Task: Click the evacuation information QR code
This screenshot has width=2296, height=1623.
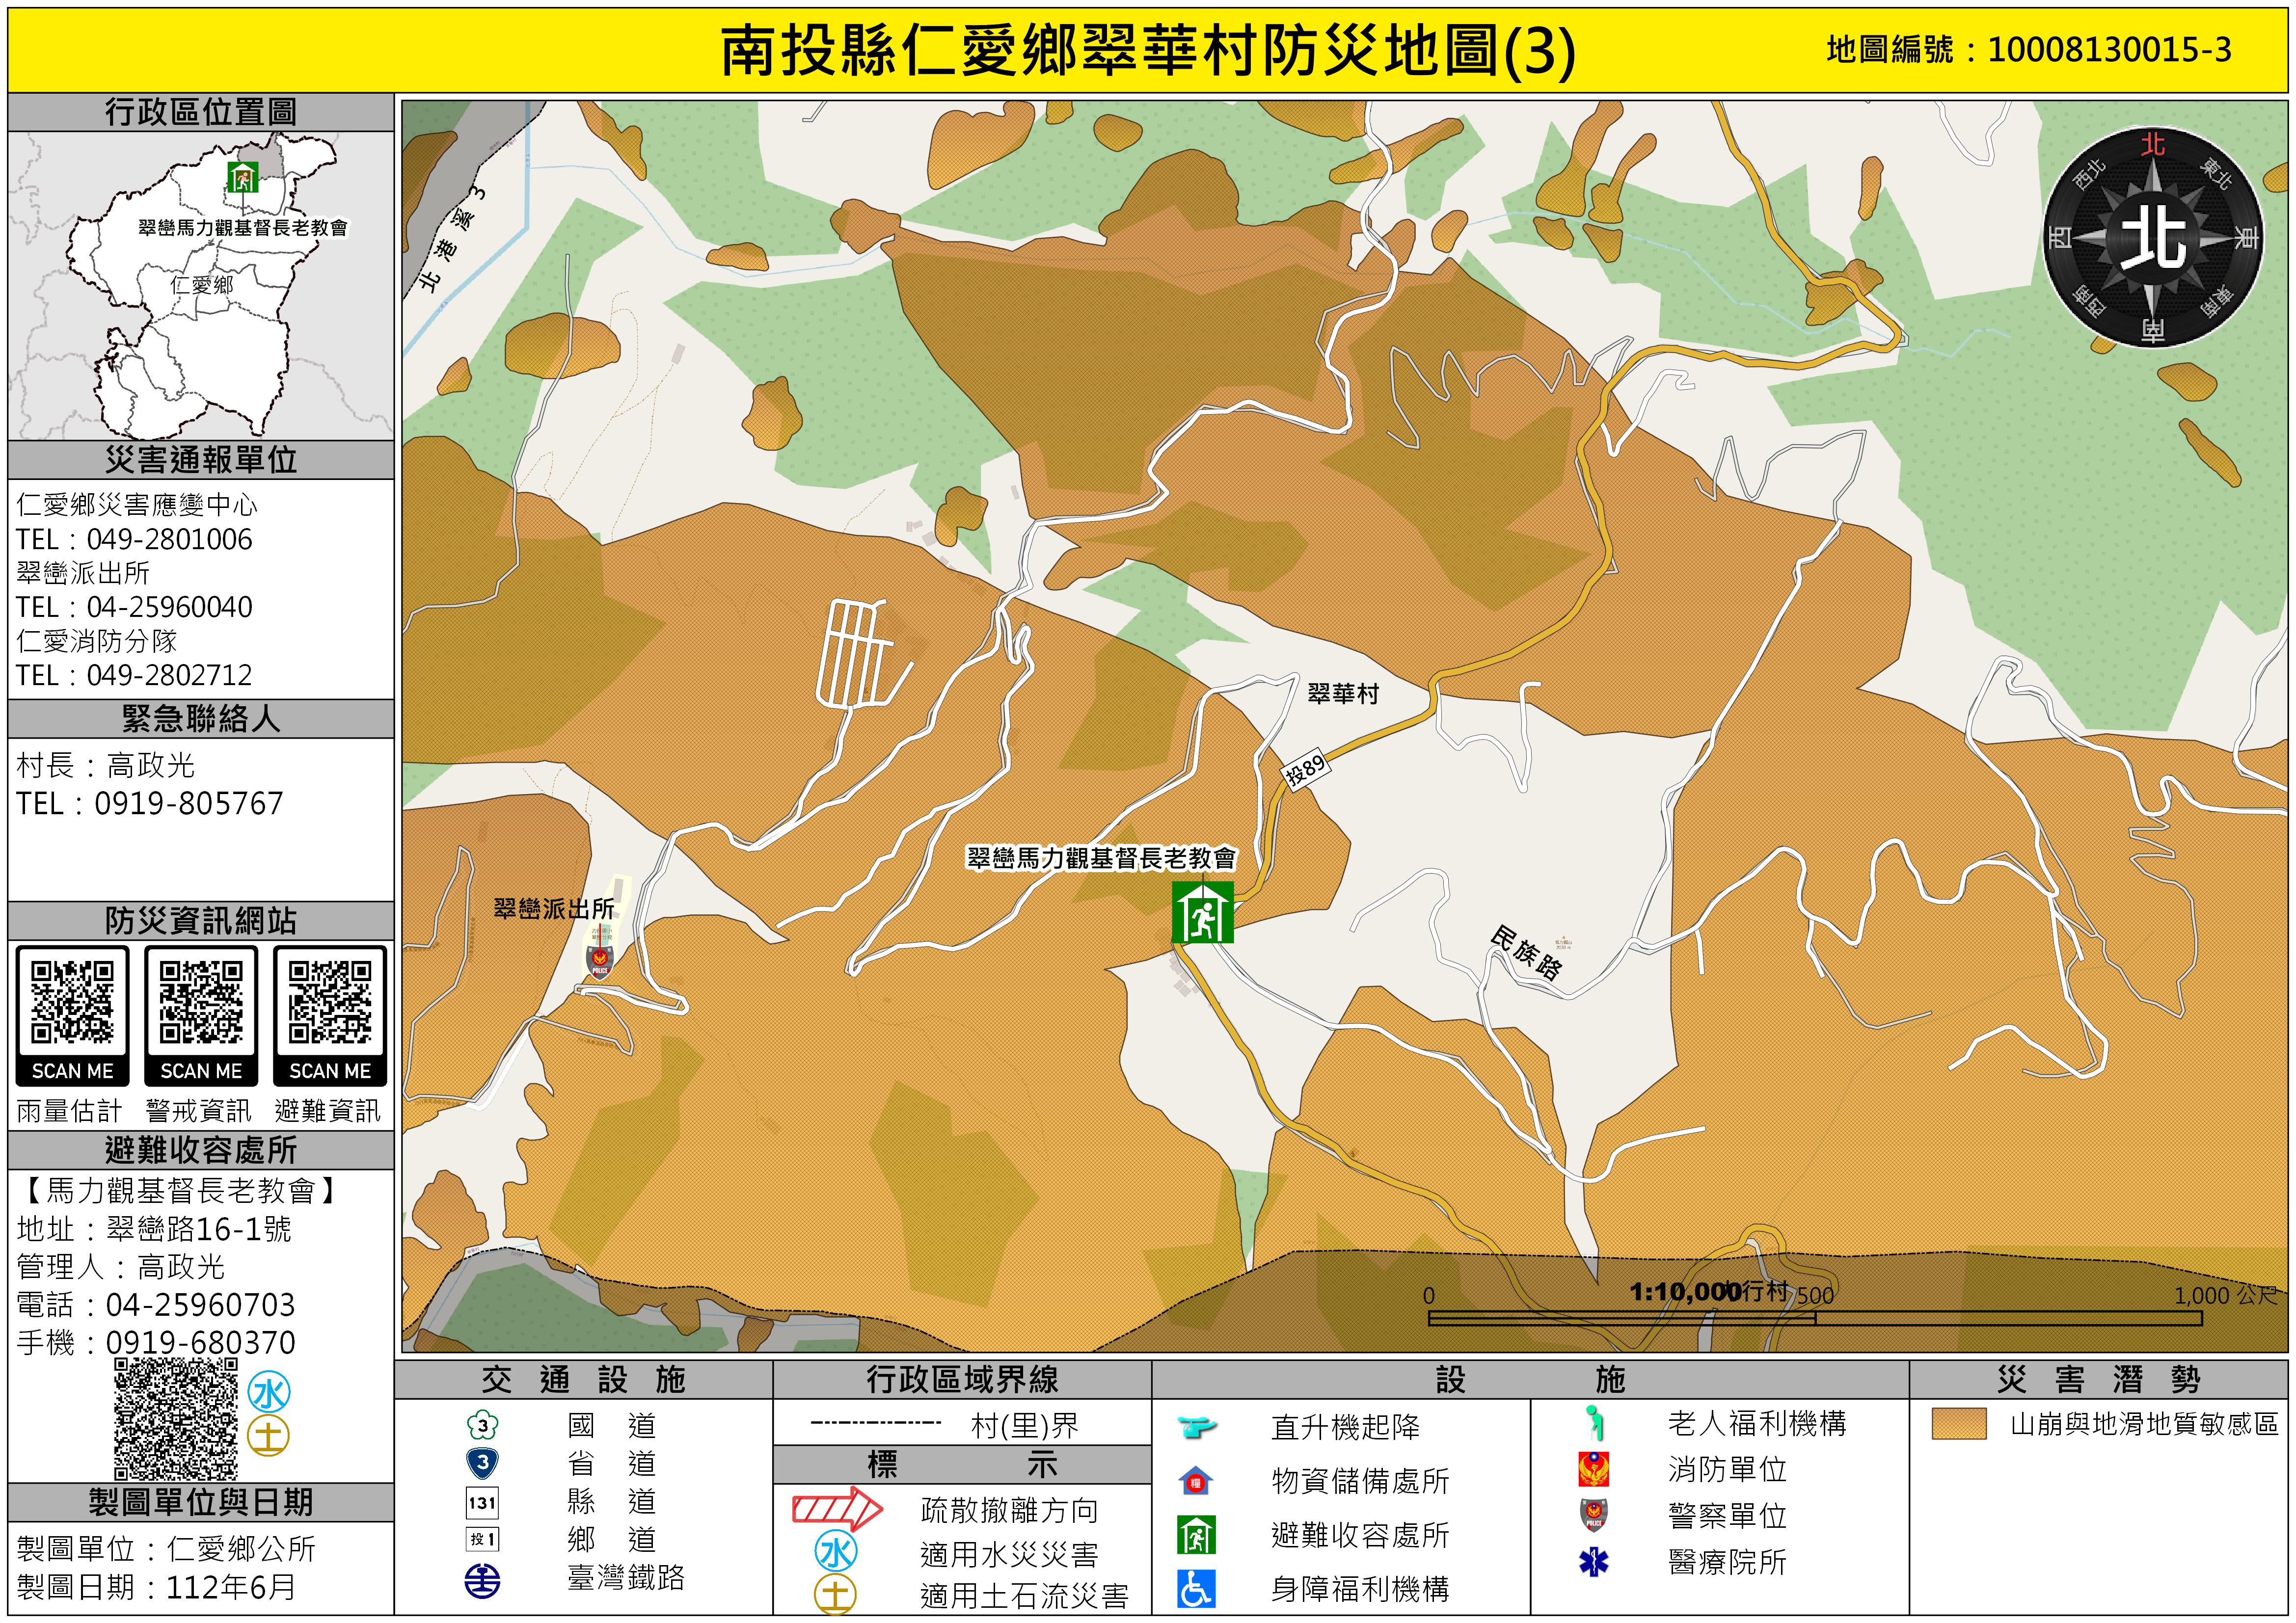Action: tap(330, 1003)
